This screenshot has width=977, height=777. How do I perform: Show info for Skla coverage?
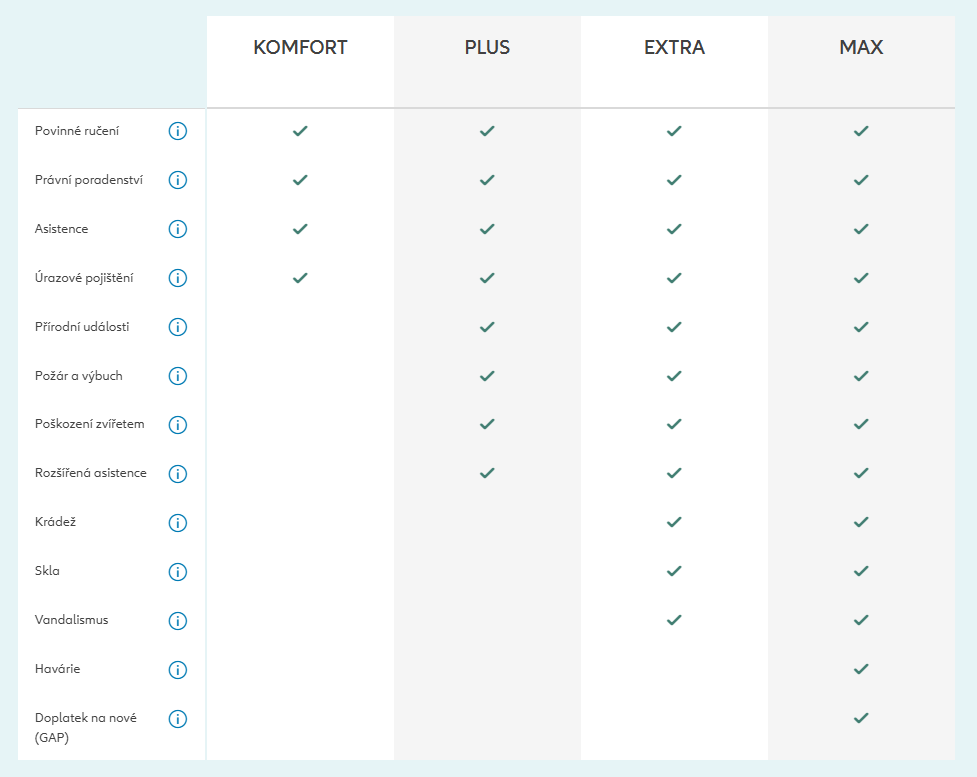(178, 572)
